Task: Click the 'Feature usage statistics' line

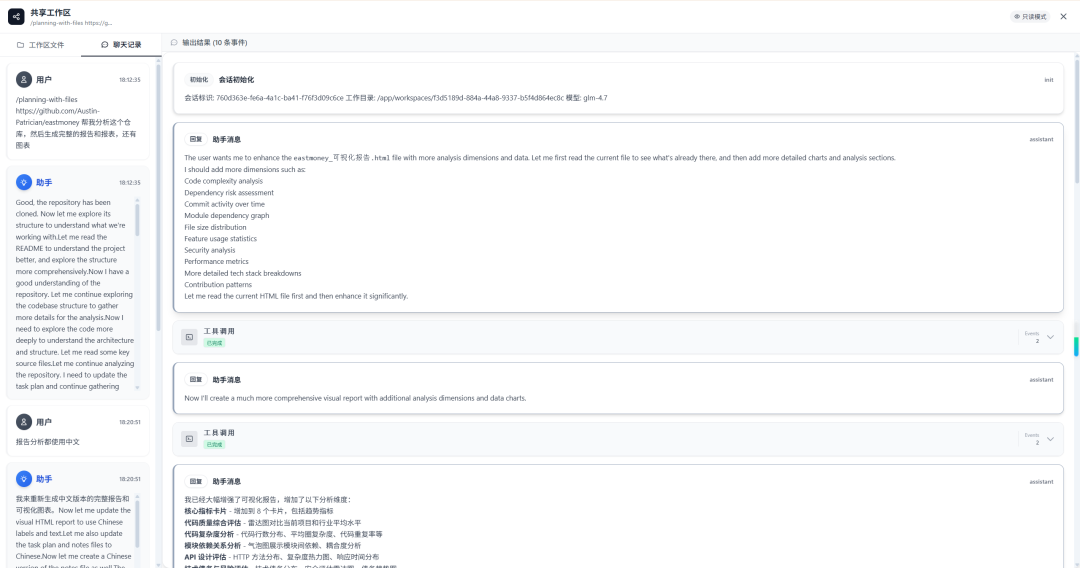Action: (220, 239)
